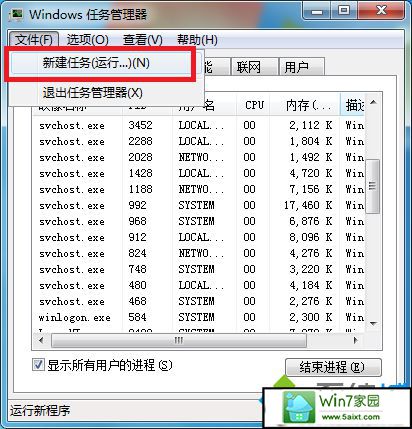Select svchost.exe row with PID 824
Screen dimensions: 412x429
(200, 253)
